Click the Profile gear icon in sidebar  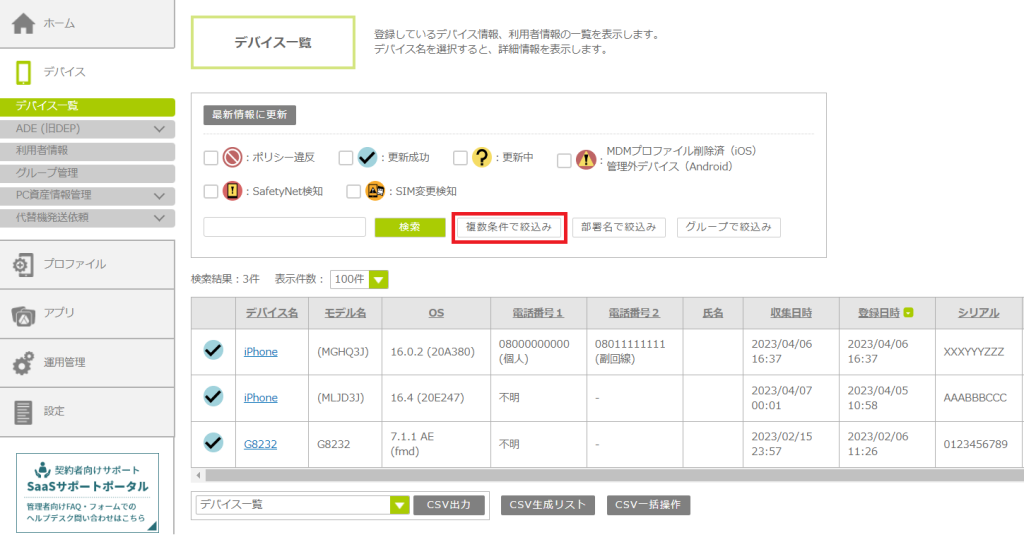[23, 265]
